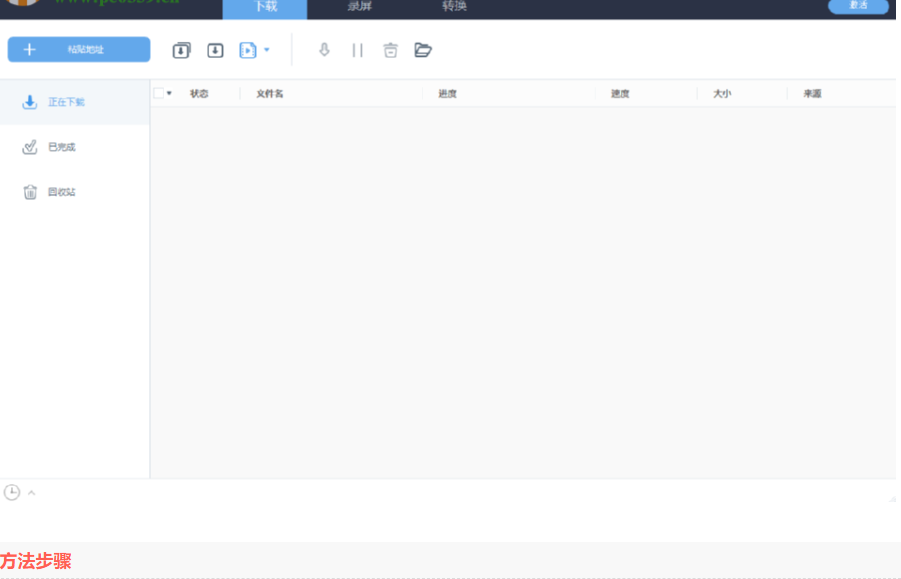Screen dimensions: 901x579
Task: Select 正在下载 in the sidebar
Action: [75, 102]
